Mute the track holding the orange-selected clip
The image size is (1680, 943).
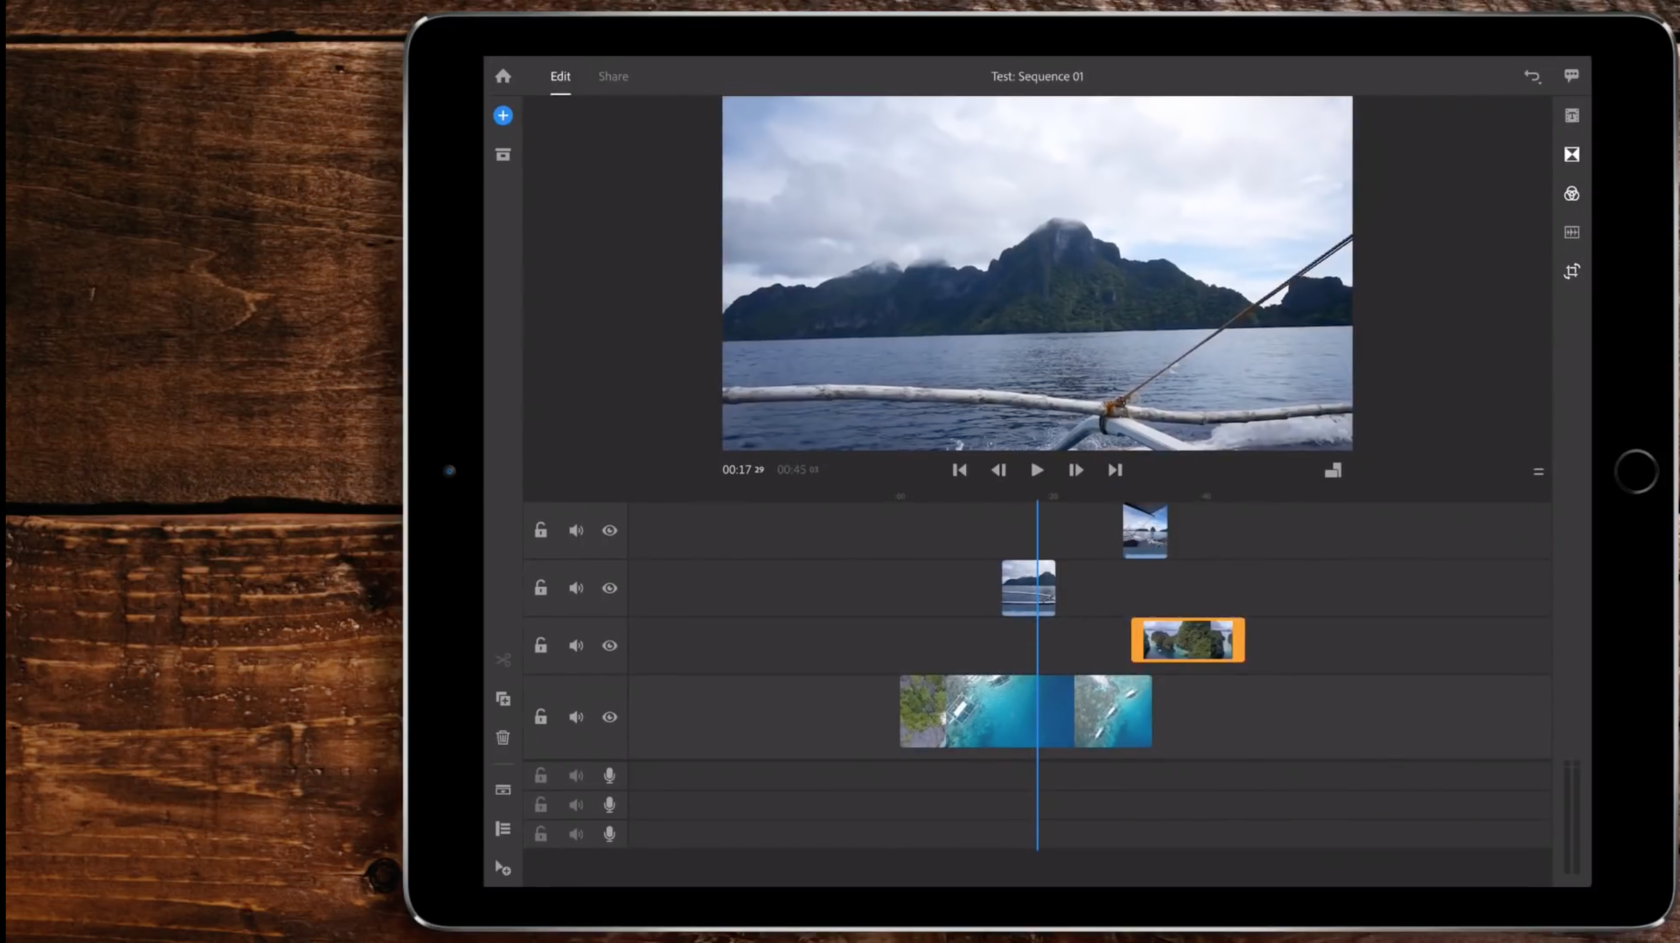pos(576,646)
